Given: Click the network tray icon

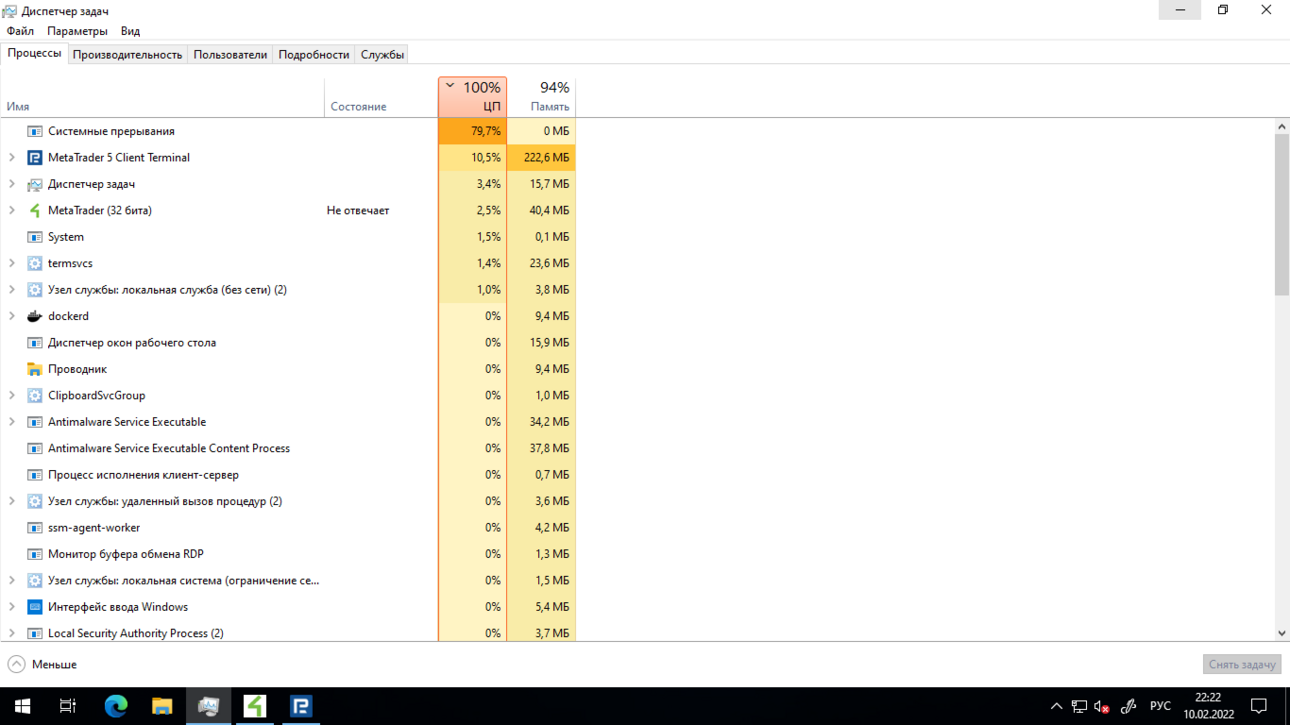Looking at the screenshot, I should tap(1079, 706).
